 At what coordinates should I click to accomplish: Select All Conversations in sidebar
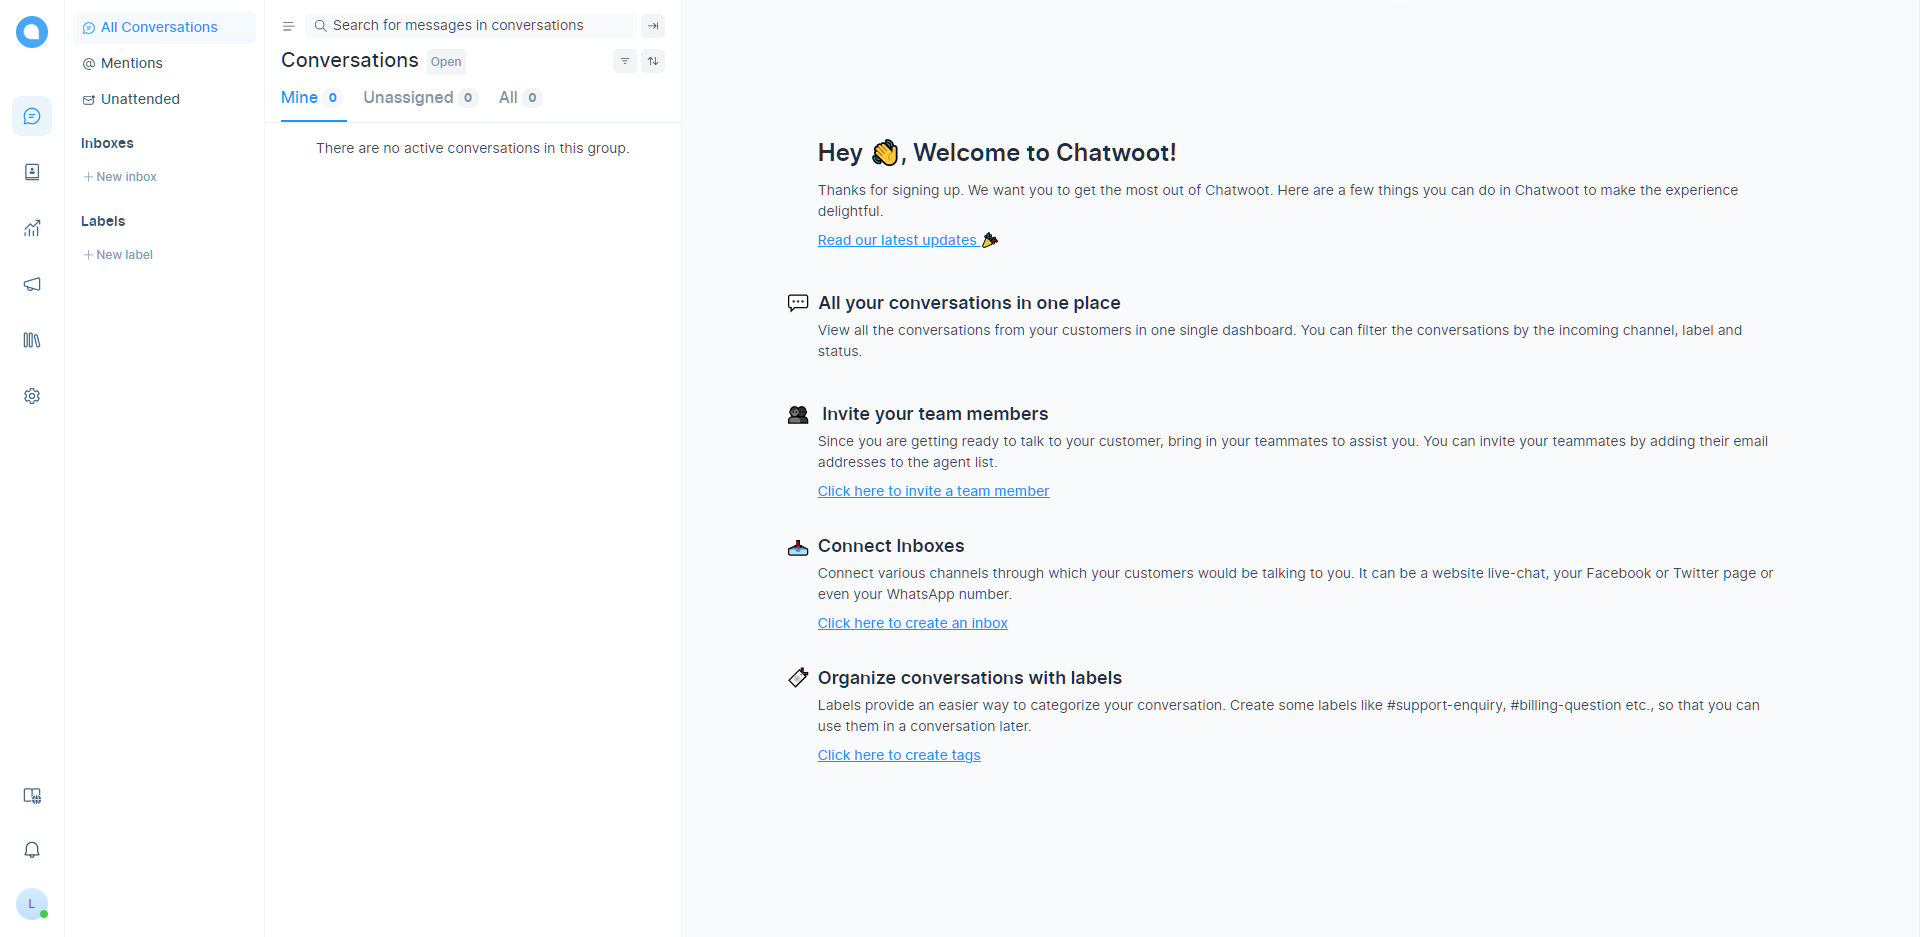[164, 27]
